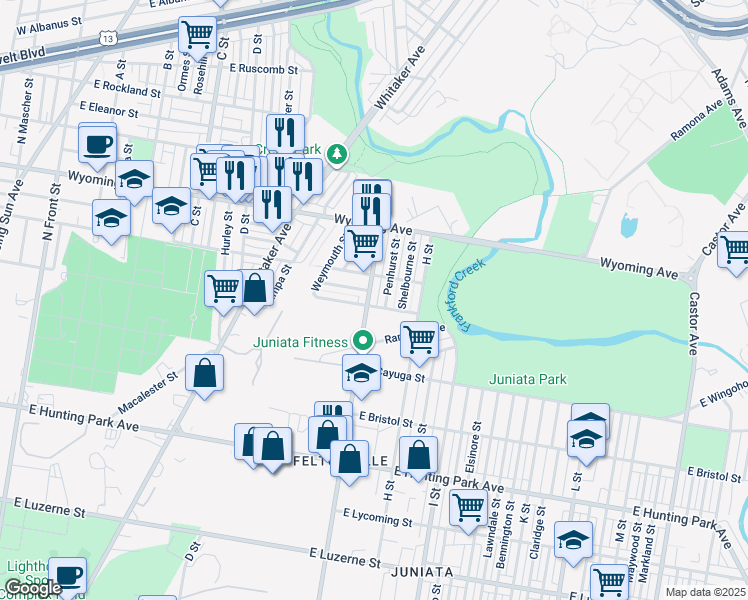Viewport: 748px width, 600px height.
Task: Click the Juniata Park label
Action: (x=528, y=380)
